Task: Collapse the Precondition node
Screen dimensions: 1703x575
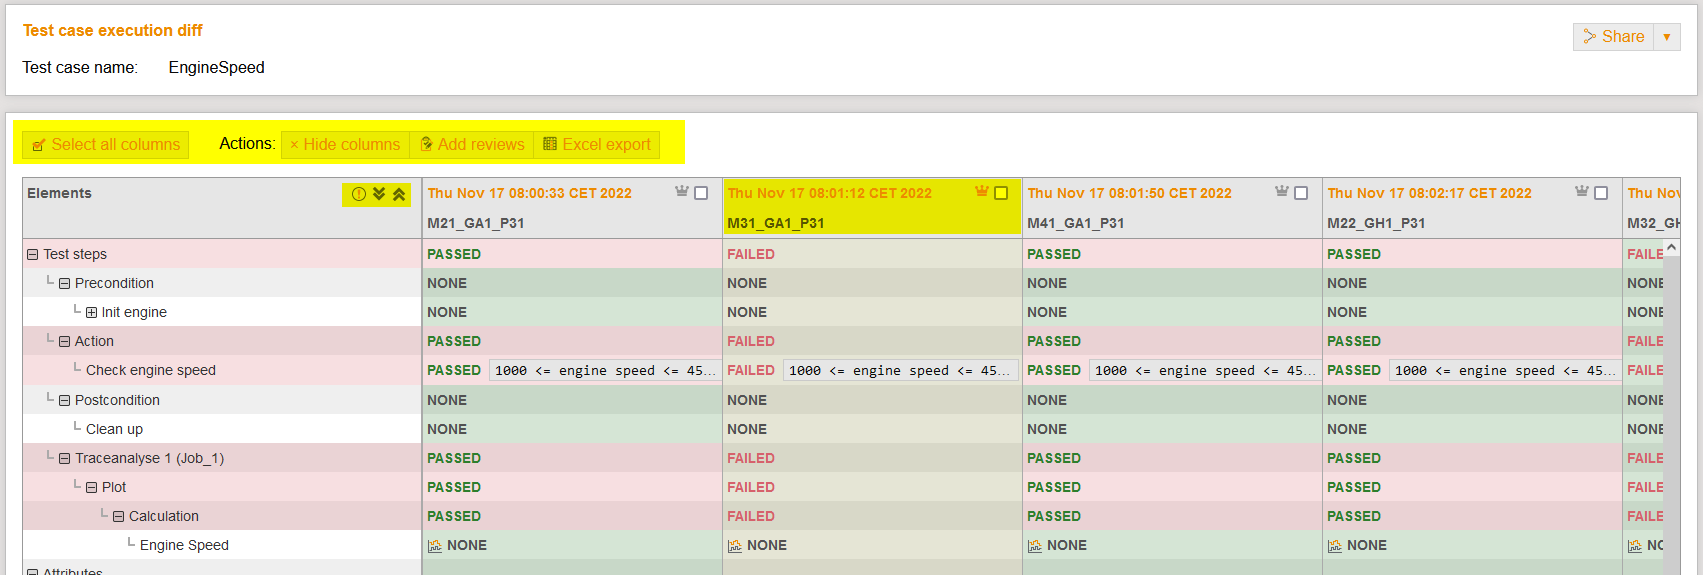Action: tap(65, 284)
